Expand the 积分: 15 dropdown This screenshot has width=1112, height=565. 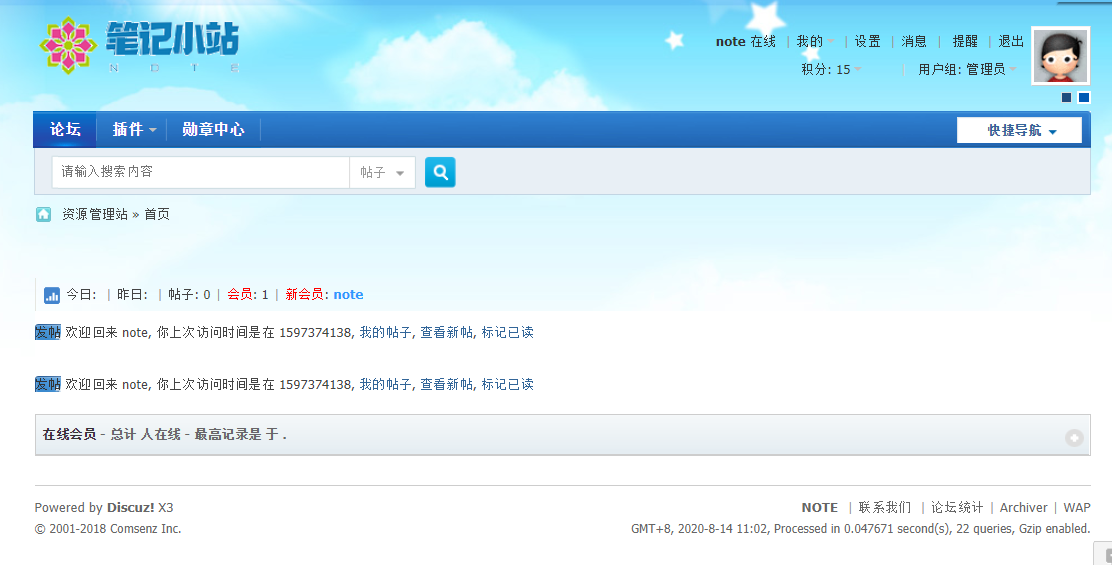[831, 69]
